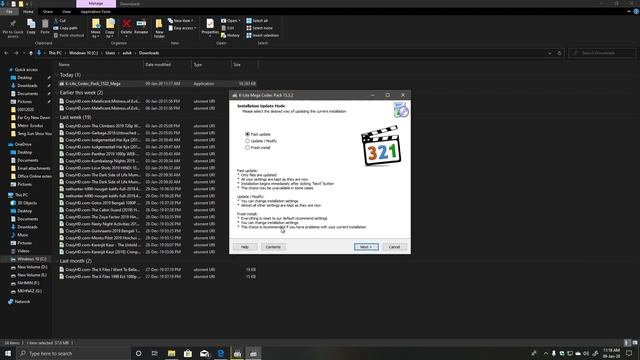Click Edit in the Open group
The width and height of the screenshot is (640, 360).
coord(228,28)
